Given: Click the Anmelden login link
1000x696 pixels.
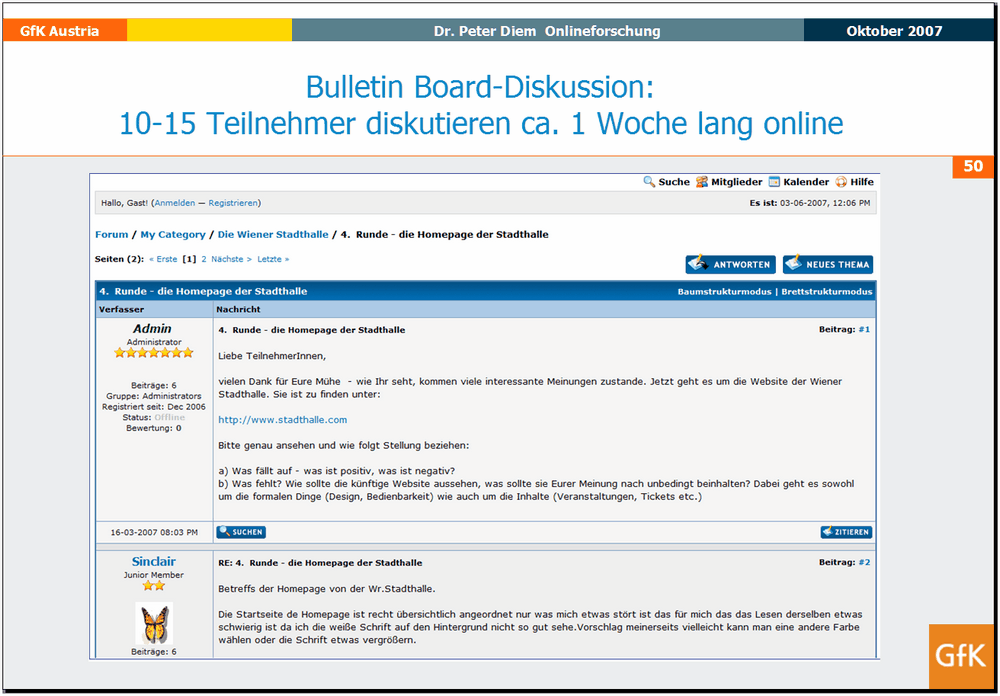Looking at the screenshot, I should pyautogui.click(x=175, y=203).
